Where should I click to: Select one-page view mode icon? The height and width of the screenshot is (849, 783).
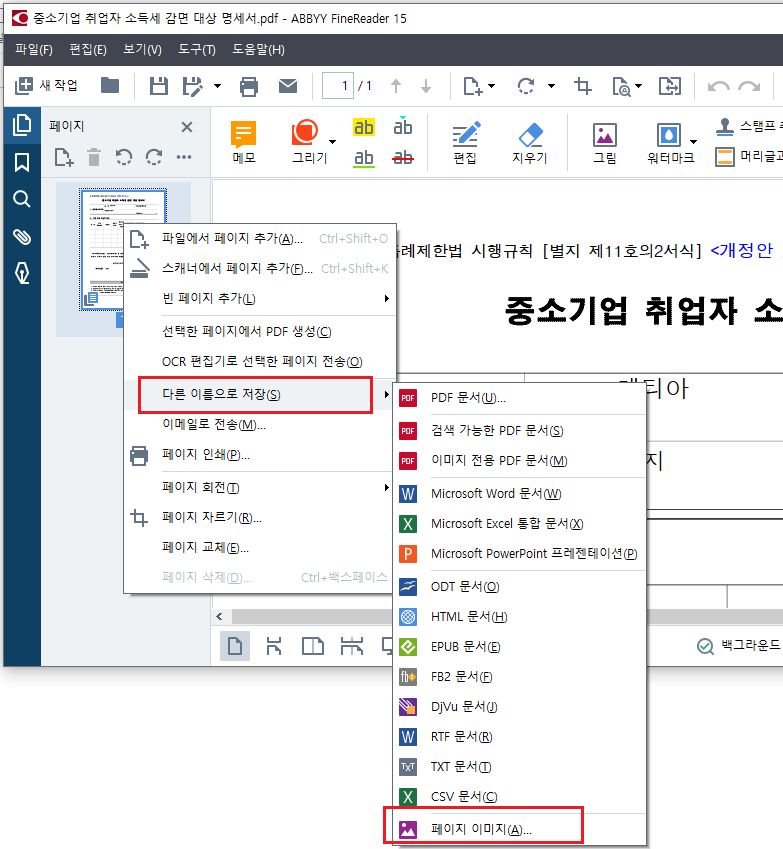tap(235, 646)
